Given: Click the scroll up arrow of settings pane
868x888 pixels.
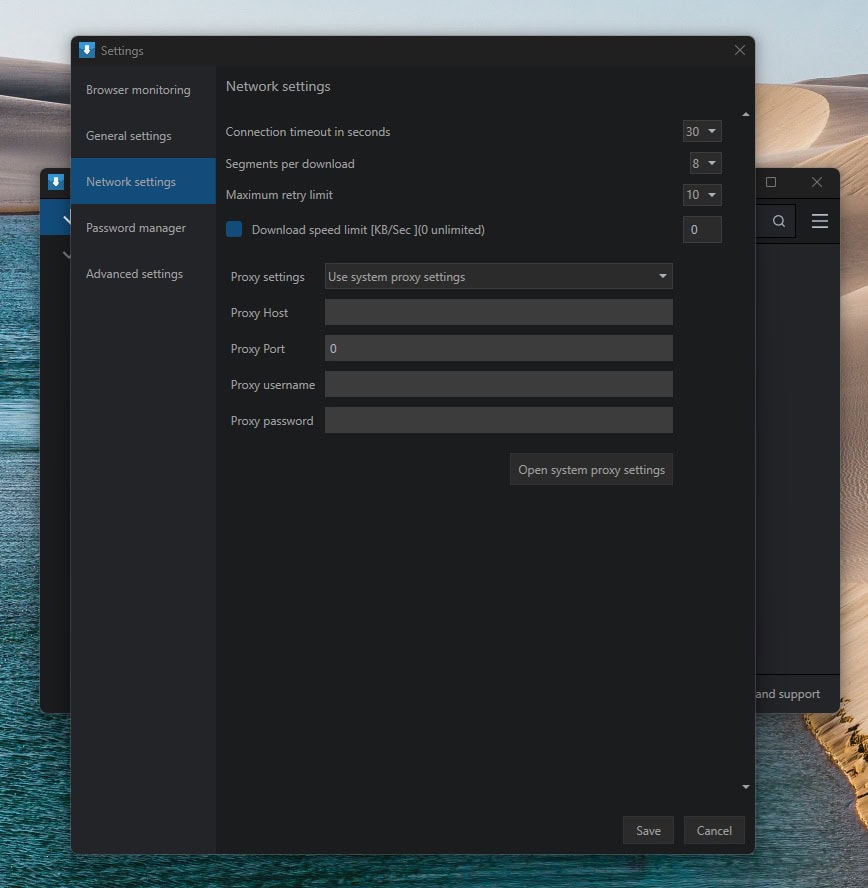Looking at the screenshot, I should (746, 114).
